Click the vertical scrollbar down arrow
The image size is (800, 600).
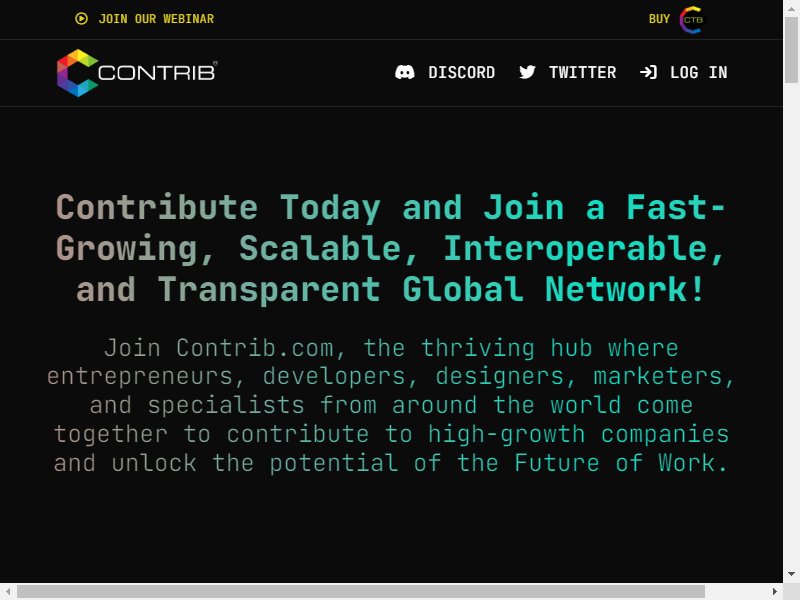pyautogui.click(x=791, y=574)
